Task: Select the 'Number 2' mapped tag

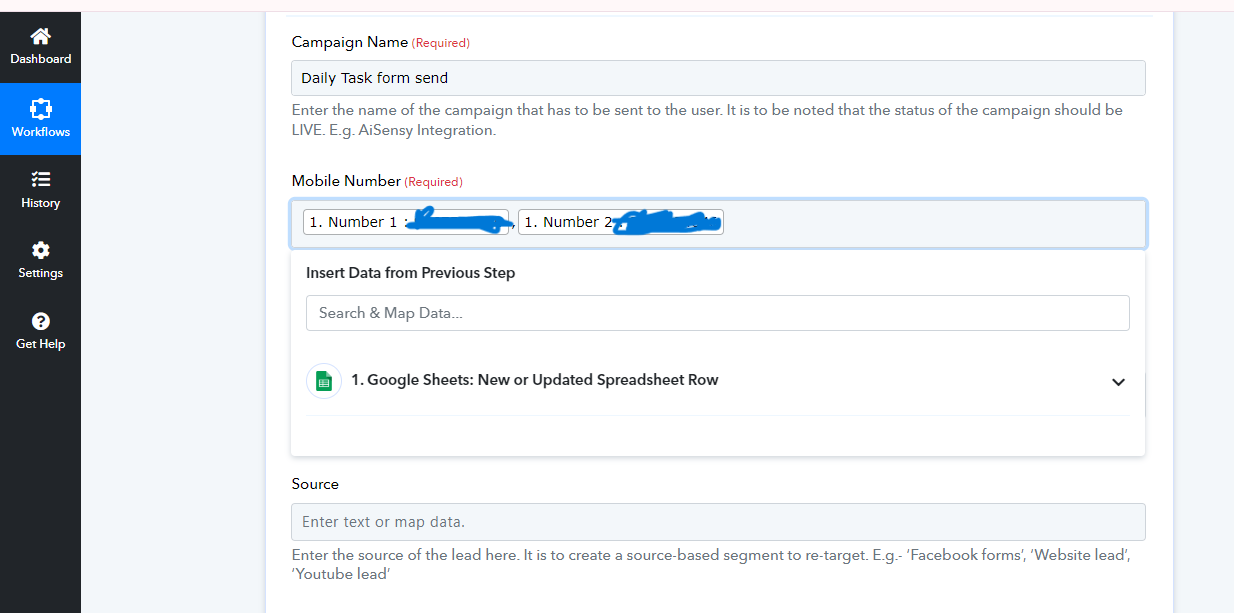Action: tap(620, 222)
